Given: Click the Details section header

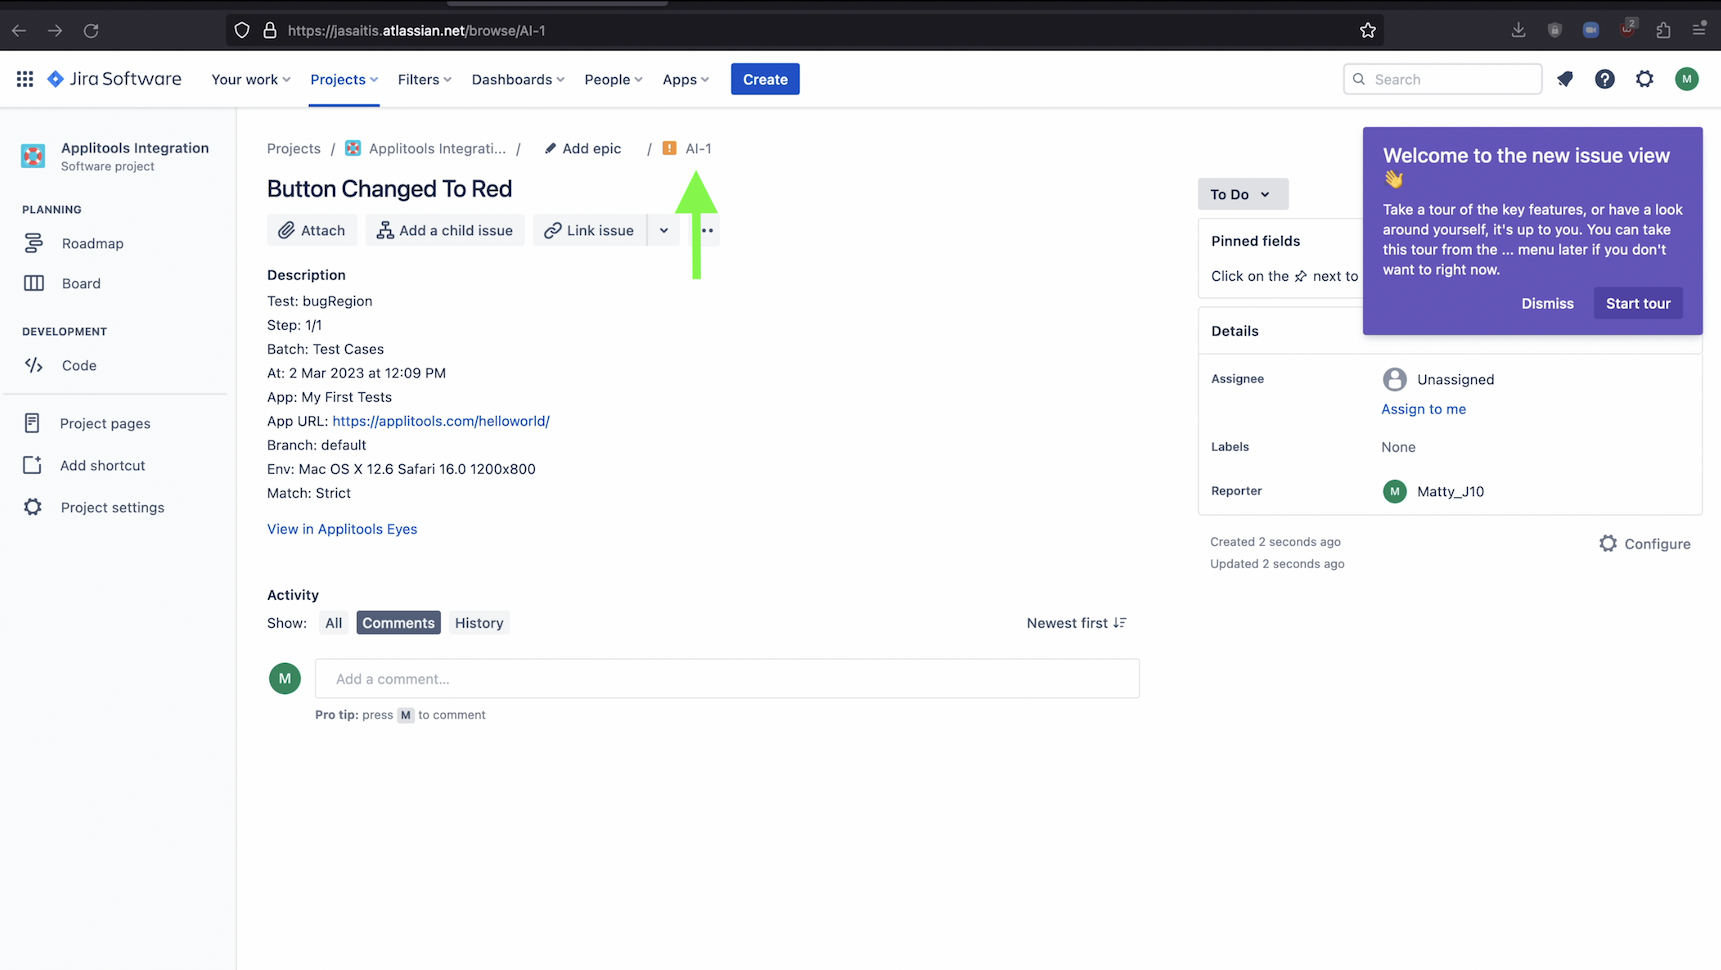Looking at the screenshot, I should point(1234,331).
